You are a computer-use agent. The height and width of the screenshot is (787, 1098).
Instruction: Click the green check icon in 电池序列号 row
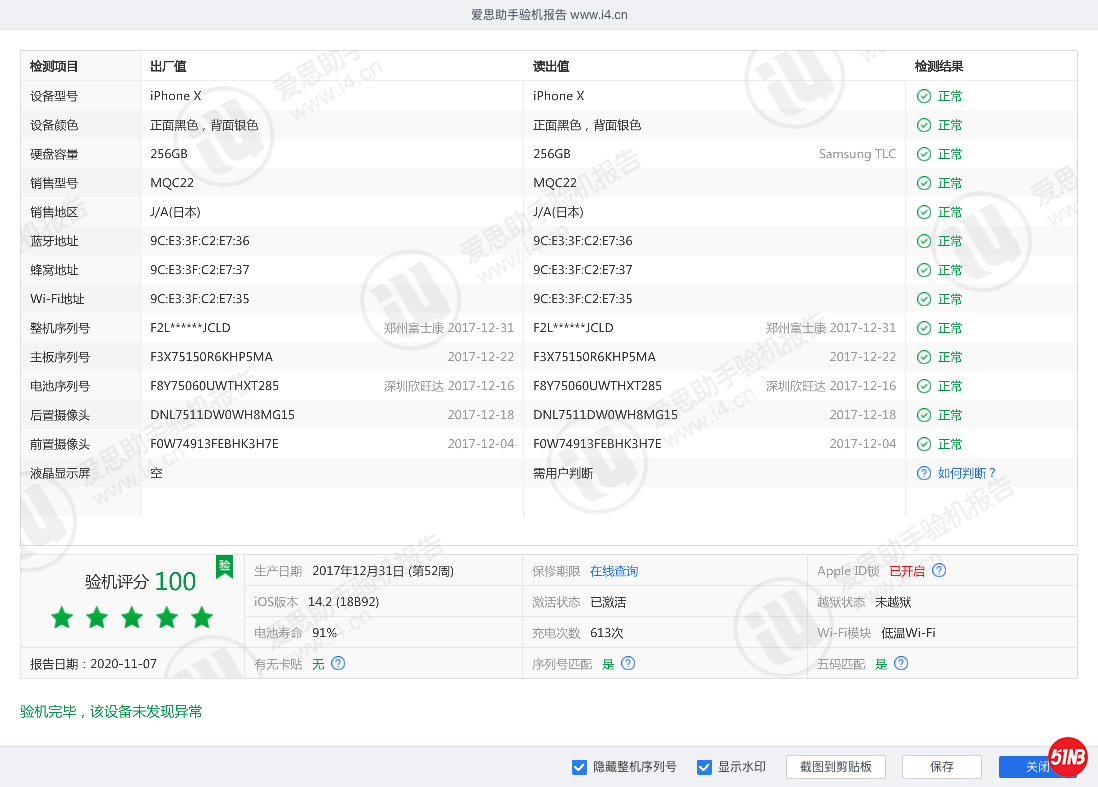(x=924, y=386)
